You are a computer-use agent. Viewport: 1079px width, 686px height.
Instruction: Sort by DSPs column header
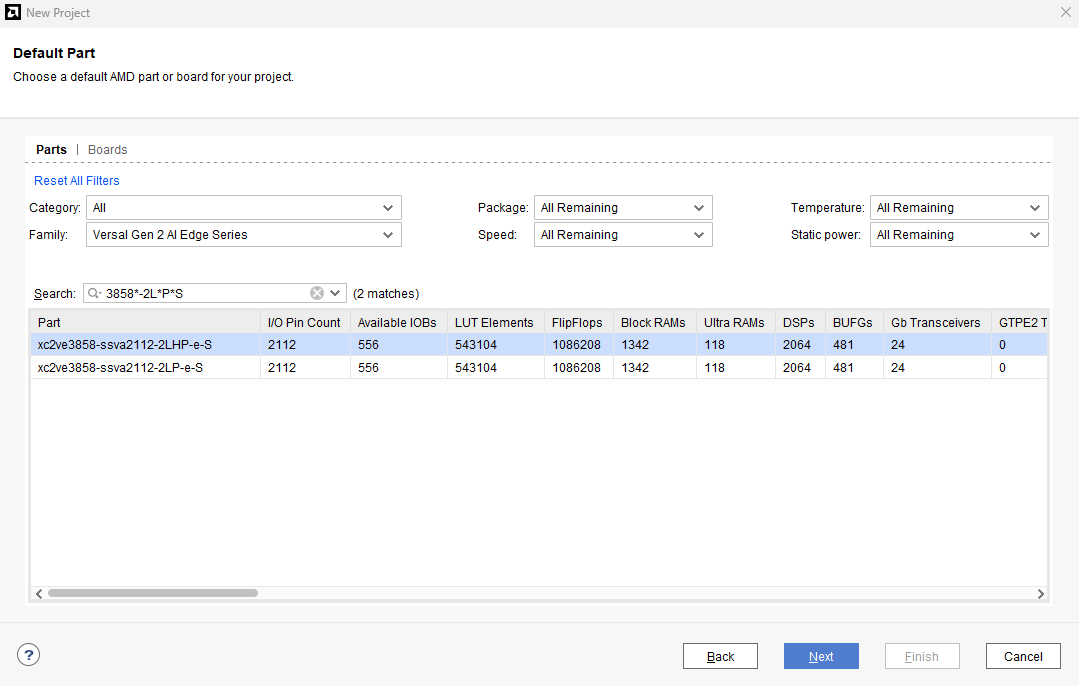click(800, 323)
